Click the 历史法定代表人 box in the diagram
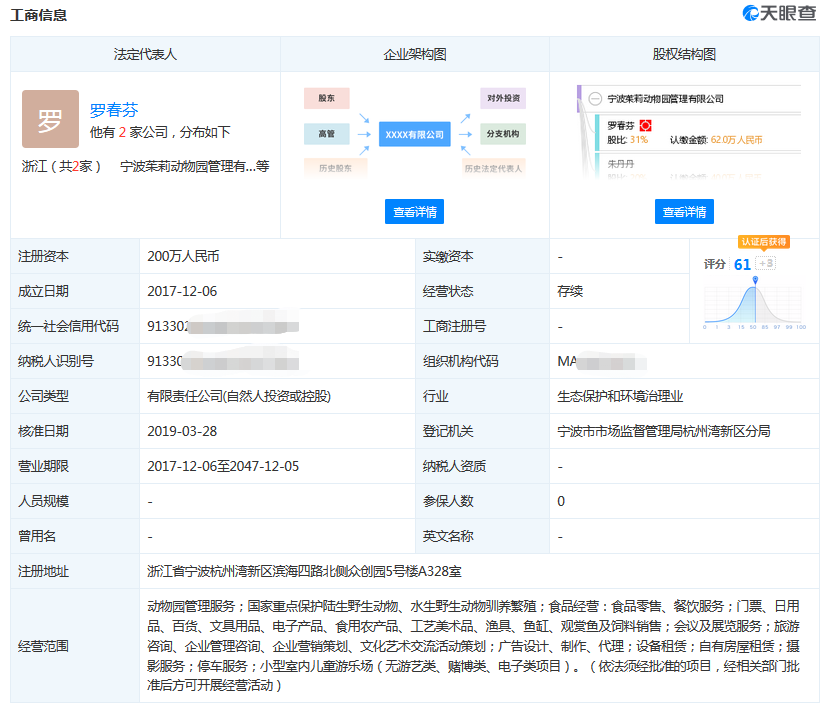Screen dimensions: 826x705 pos(493,168)
